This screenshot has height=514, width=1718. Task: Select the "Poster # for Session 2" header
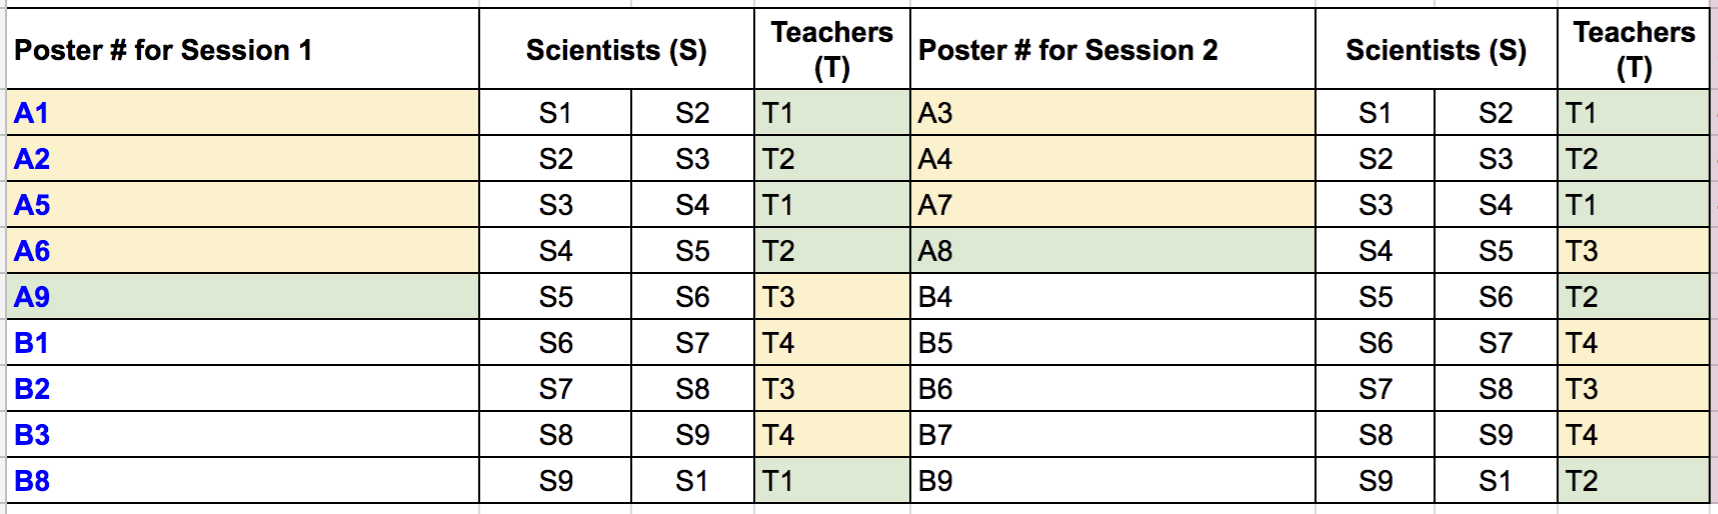[x=1068, y=50]
